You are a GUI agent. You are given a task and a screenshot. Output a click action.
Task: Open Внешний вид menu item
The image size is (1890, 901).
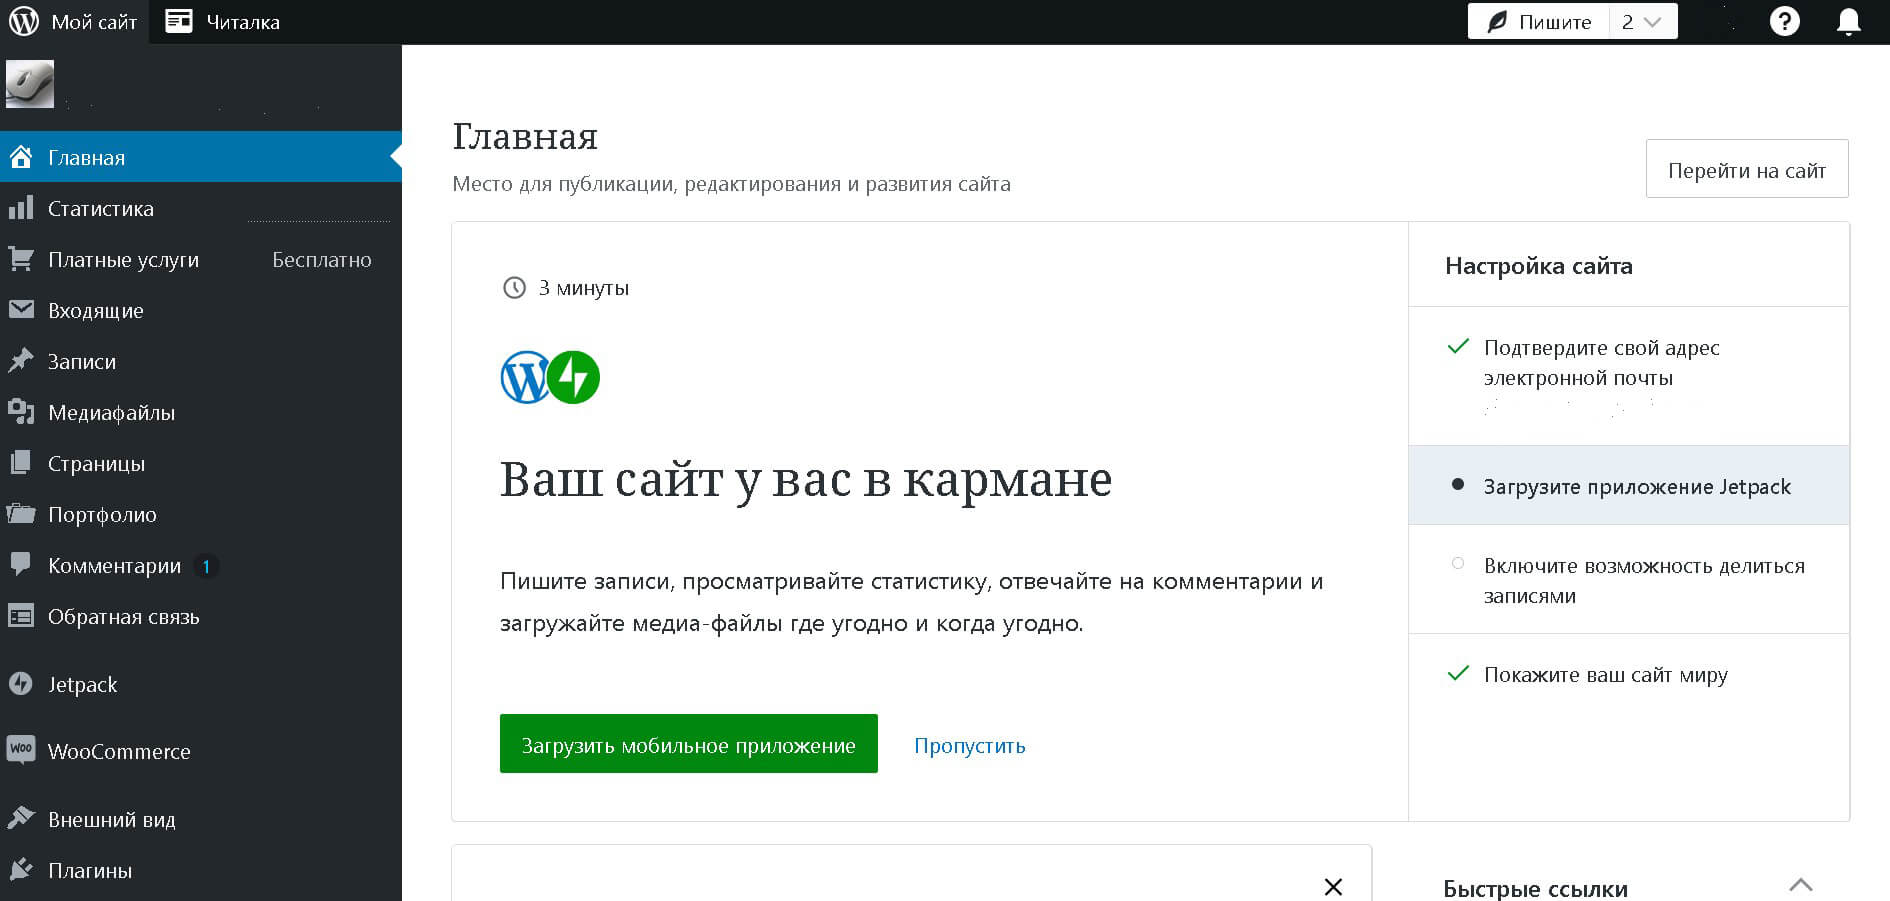[200, 819]
